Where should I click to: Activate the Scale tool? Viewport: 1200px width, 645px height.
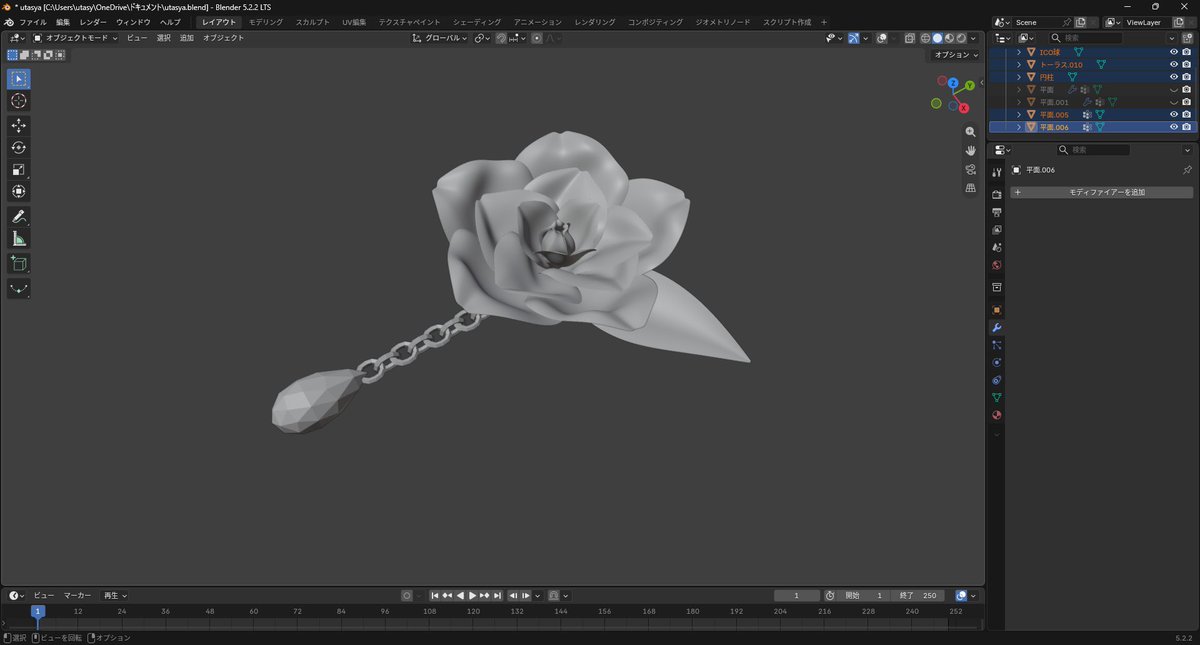point(19,170)
